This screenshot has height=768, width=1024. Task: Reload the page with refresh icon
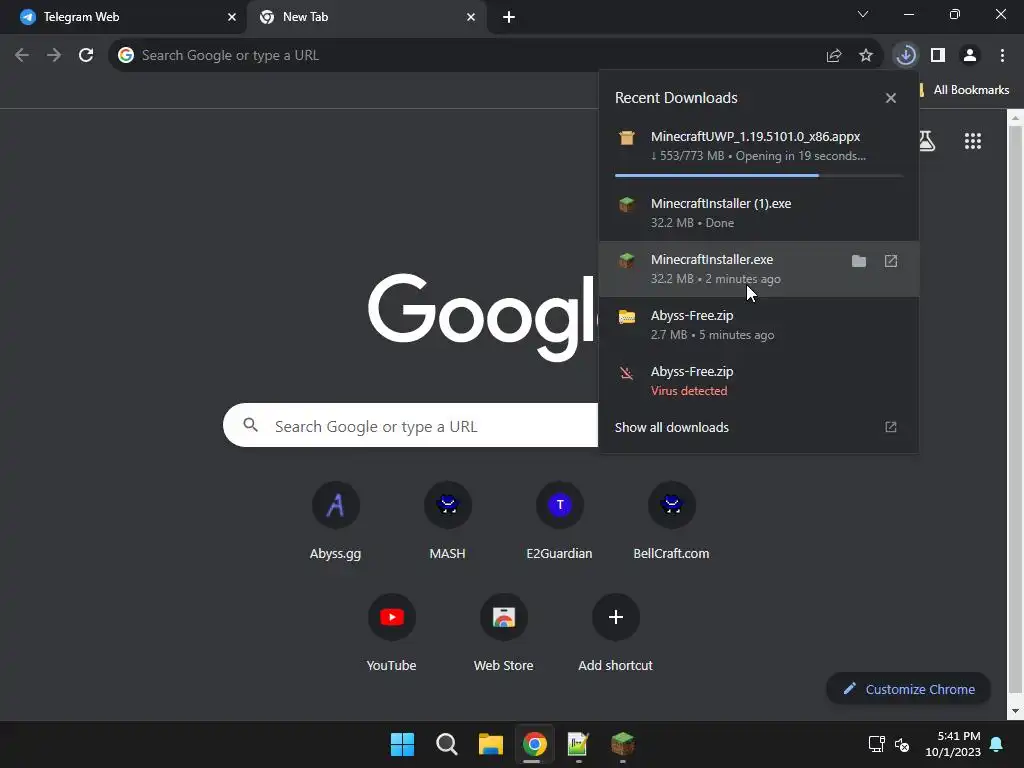pyautogui.click(x=86, y=56)
